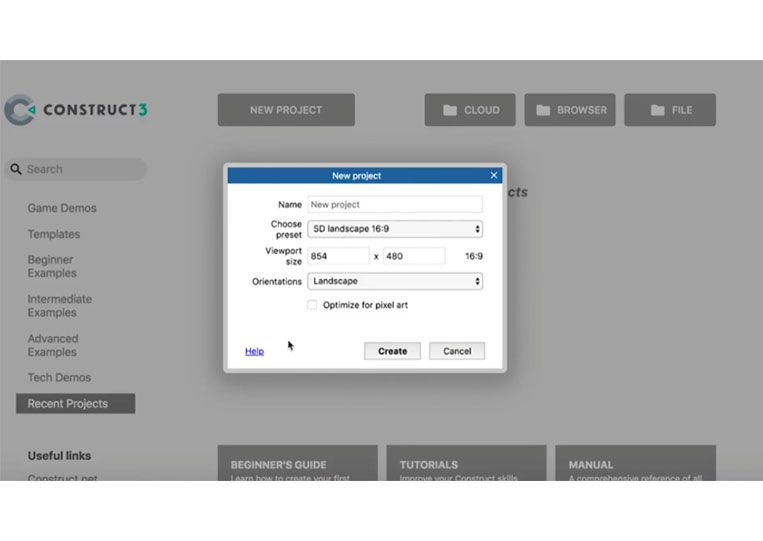This screenshot has height=541, width=763.
Task: Click the Search box in sidebar
Action: point(76,169)
